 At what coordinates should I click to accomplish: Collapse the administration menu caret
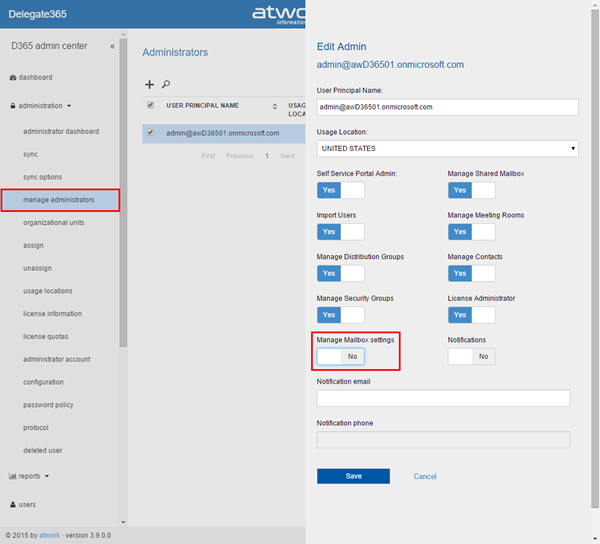[x=69, y=106]
